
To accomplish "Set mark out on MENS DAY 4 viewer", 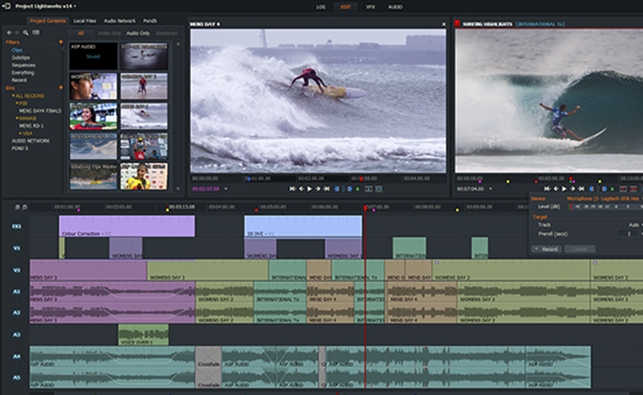I will [x=350, y=189].
